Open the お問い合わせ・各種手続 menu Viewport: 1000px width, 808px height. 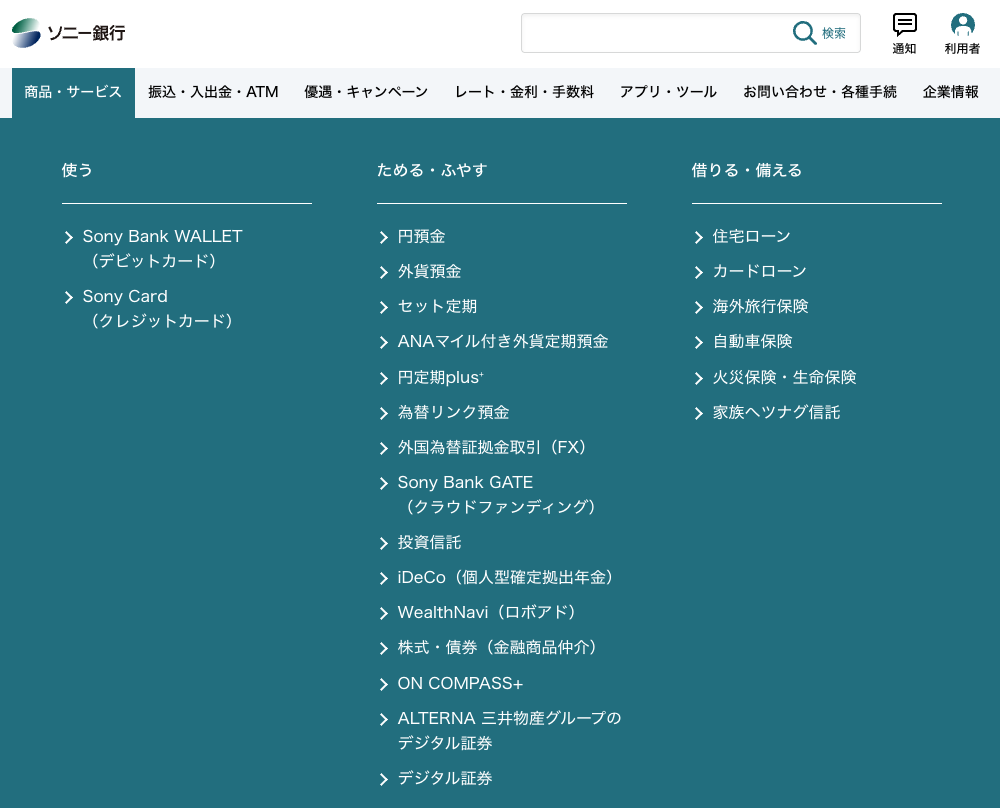tap(820, 92)
